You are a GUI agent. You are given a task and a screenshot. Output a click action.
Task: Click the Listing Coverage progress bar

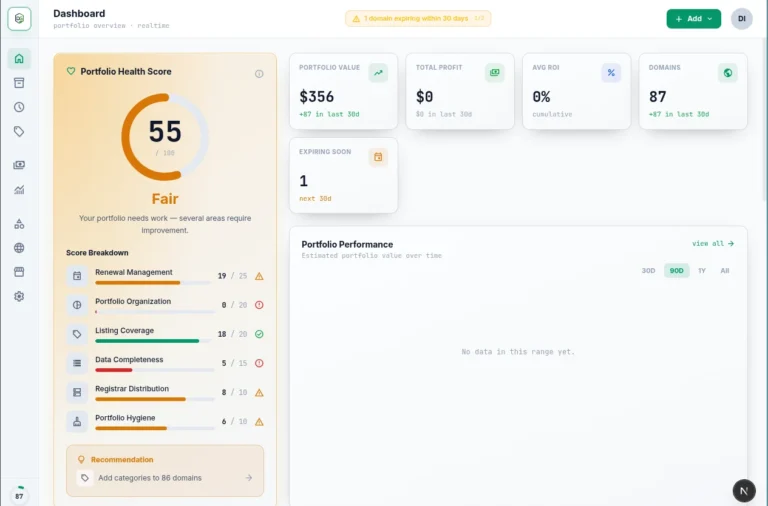point(154,341)
